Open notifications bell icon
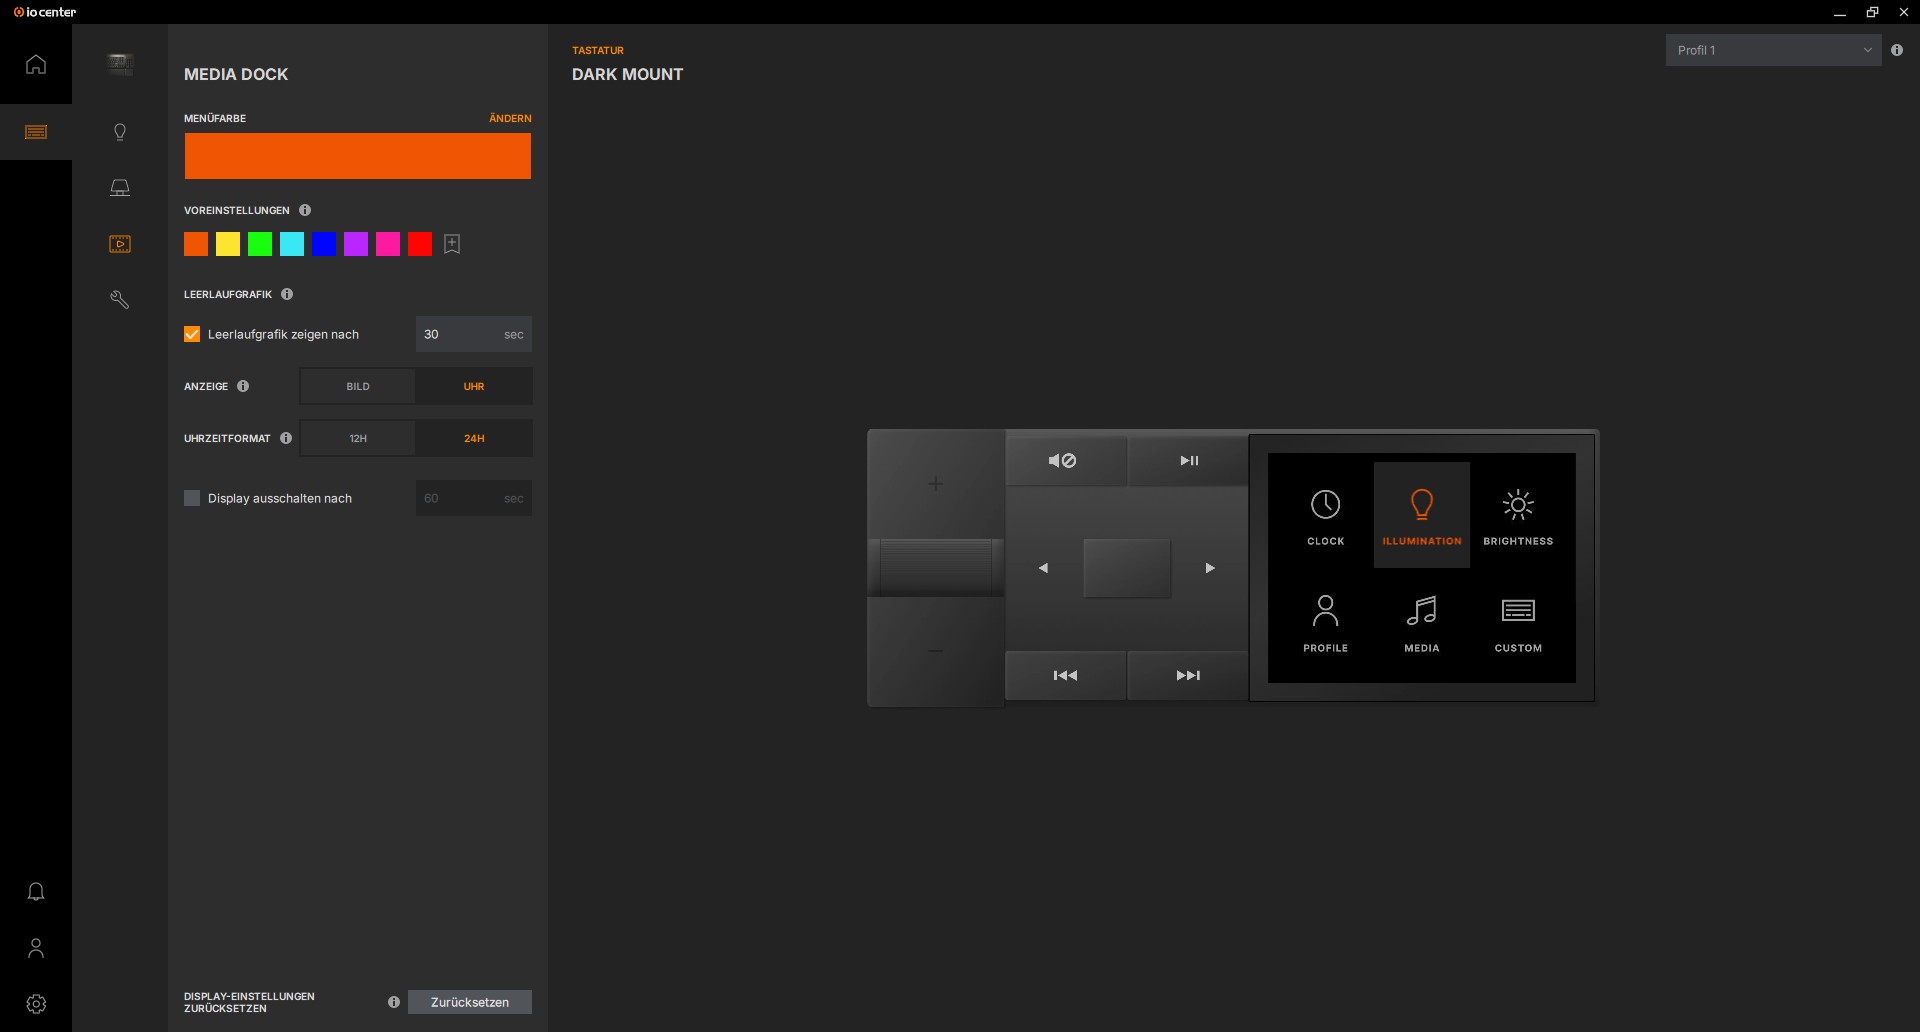The width and height of the screenshot is (1920, 1032). (36, 892)
